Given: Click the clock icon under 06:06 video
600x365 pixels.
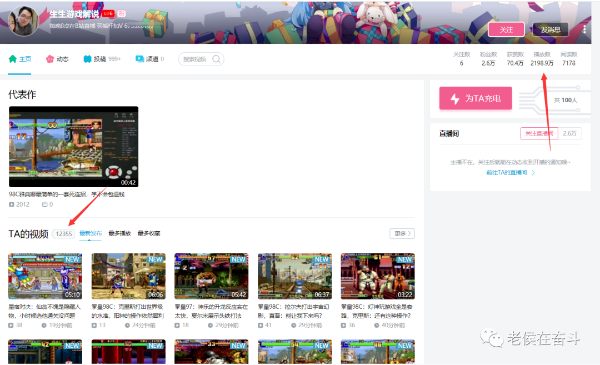Looking at the screenshot, I should [127, 325].
